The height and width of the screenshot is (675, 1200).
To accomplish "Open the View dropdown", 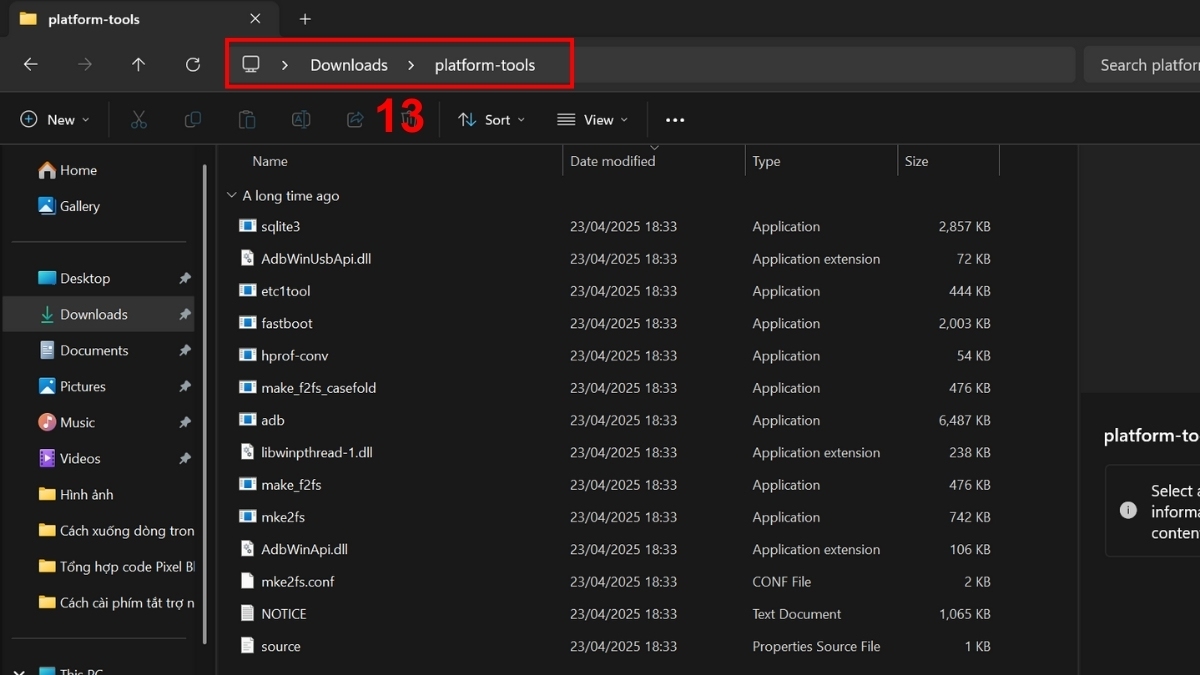I will (593, 120).
